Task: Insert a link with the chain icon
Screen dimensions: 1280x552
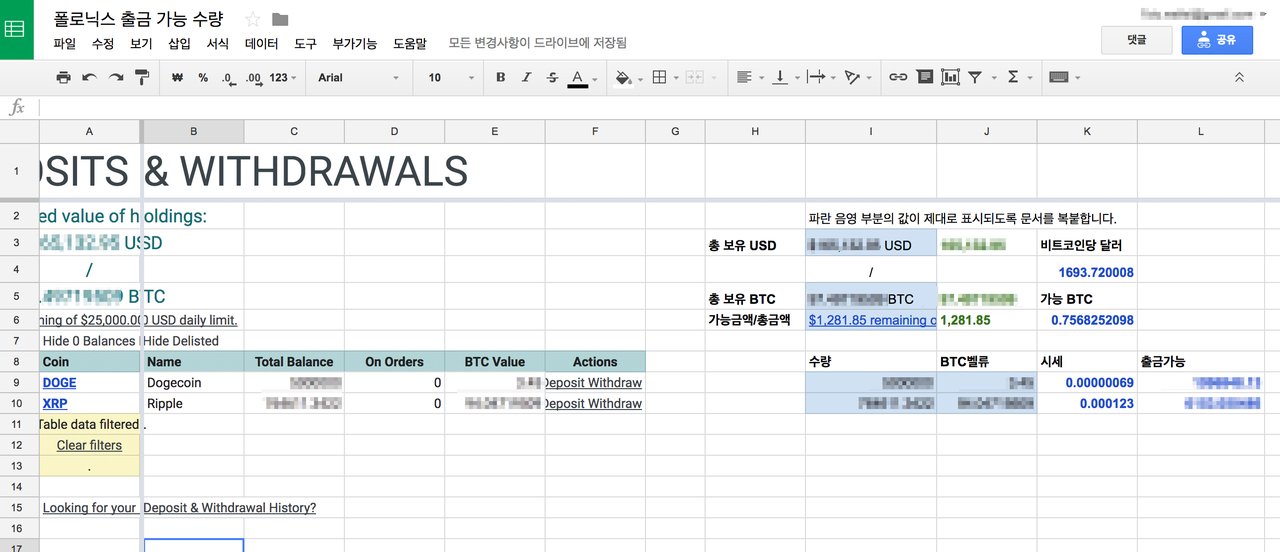Action: [898, 77]
